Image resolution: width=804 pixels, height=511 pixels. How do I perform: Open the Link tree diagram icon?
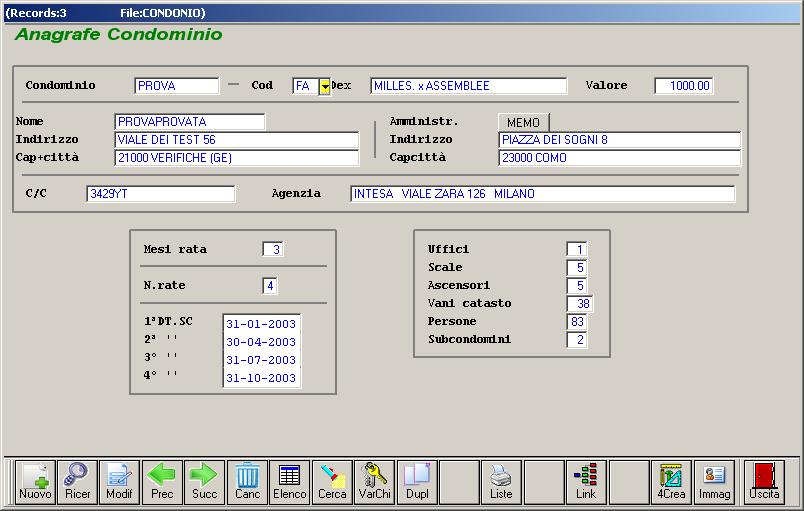pos(586,482)
